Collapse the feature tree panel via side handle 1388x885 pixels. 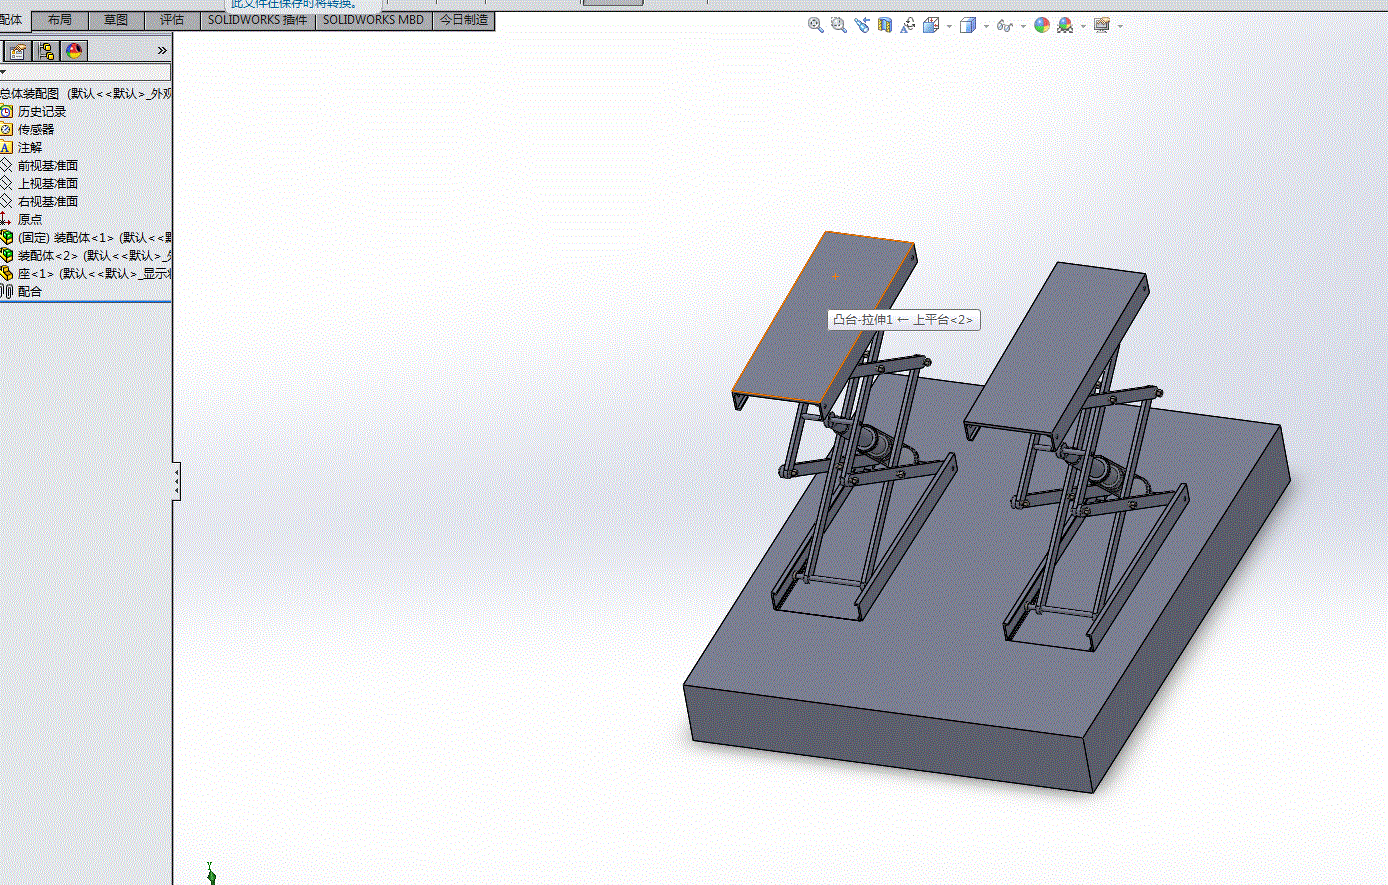[176, 482]
